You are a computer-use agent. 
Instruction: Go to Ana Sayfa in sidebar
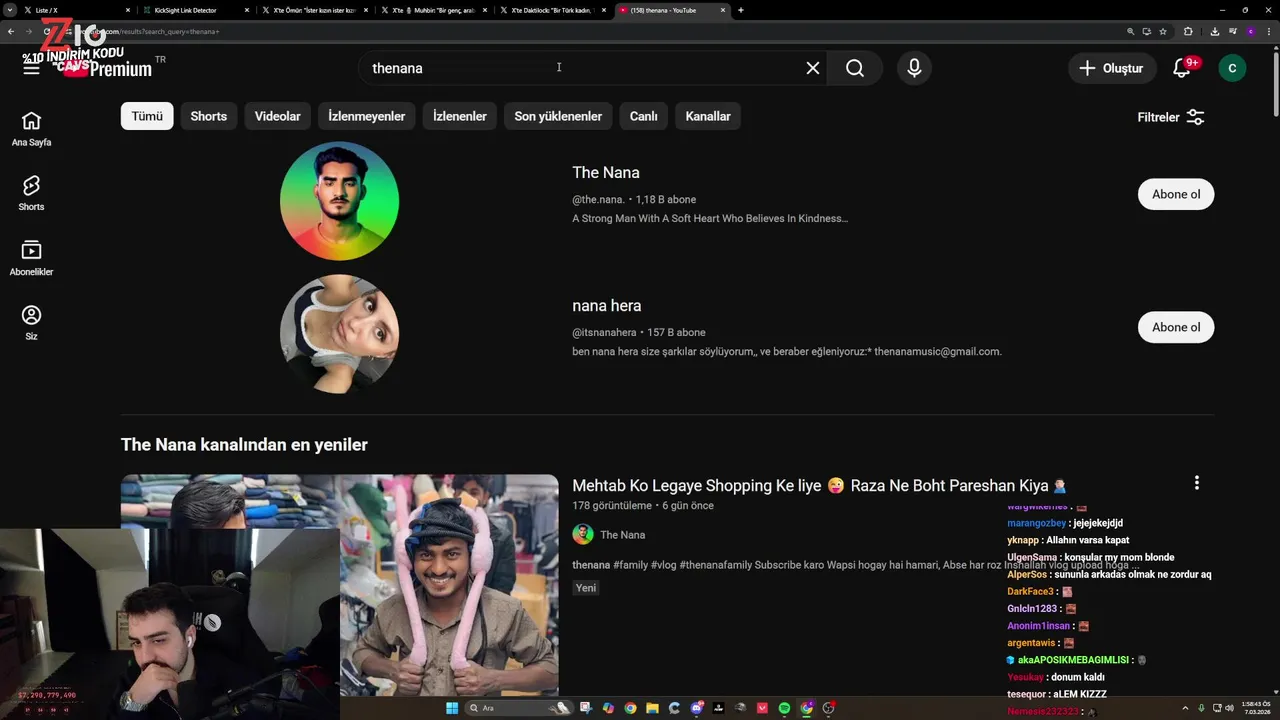[31, 129]
